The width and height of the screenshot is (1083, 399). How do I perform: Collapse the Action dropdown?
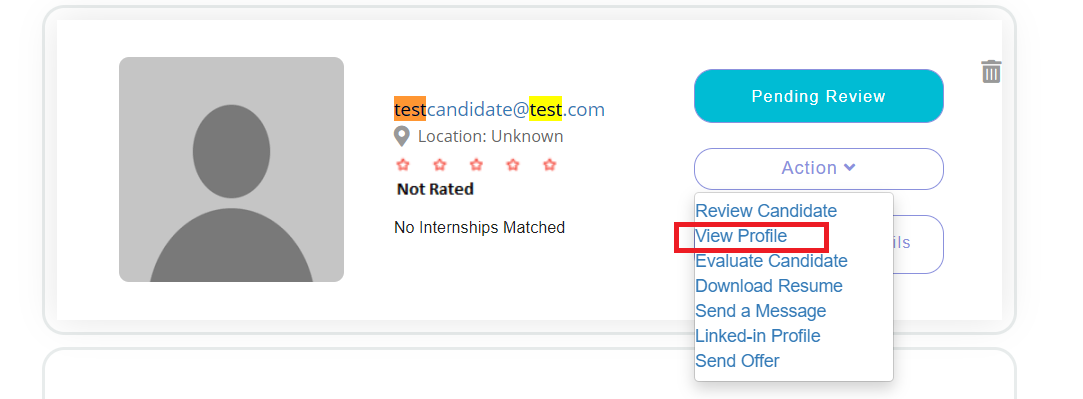point(818,168)
